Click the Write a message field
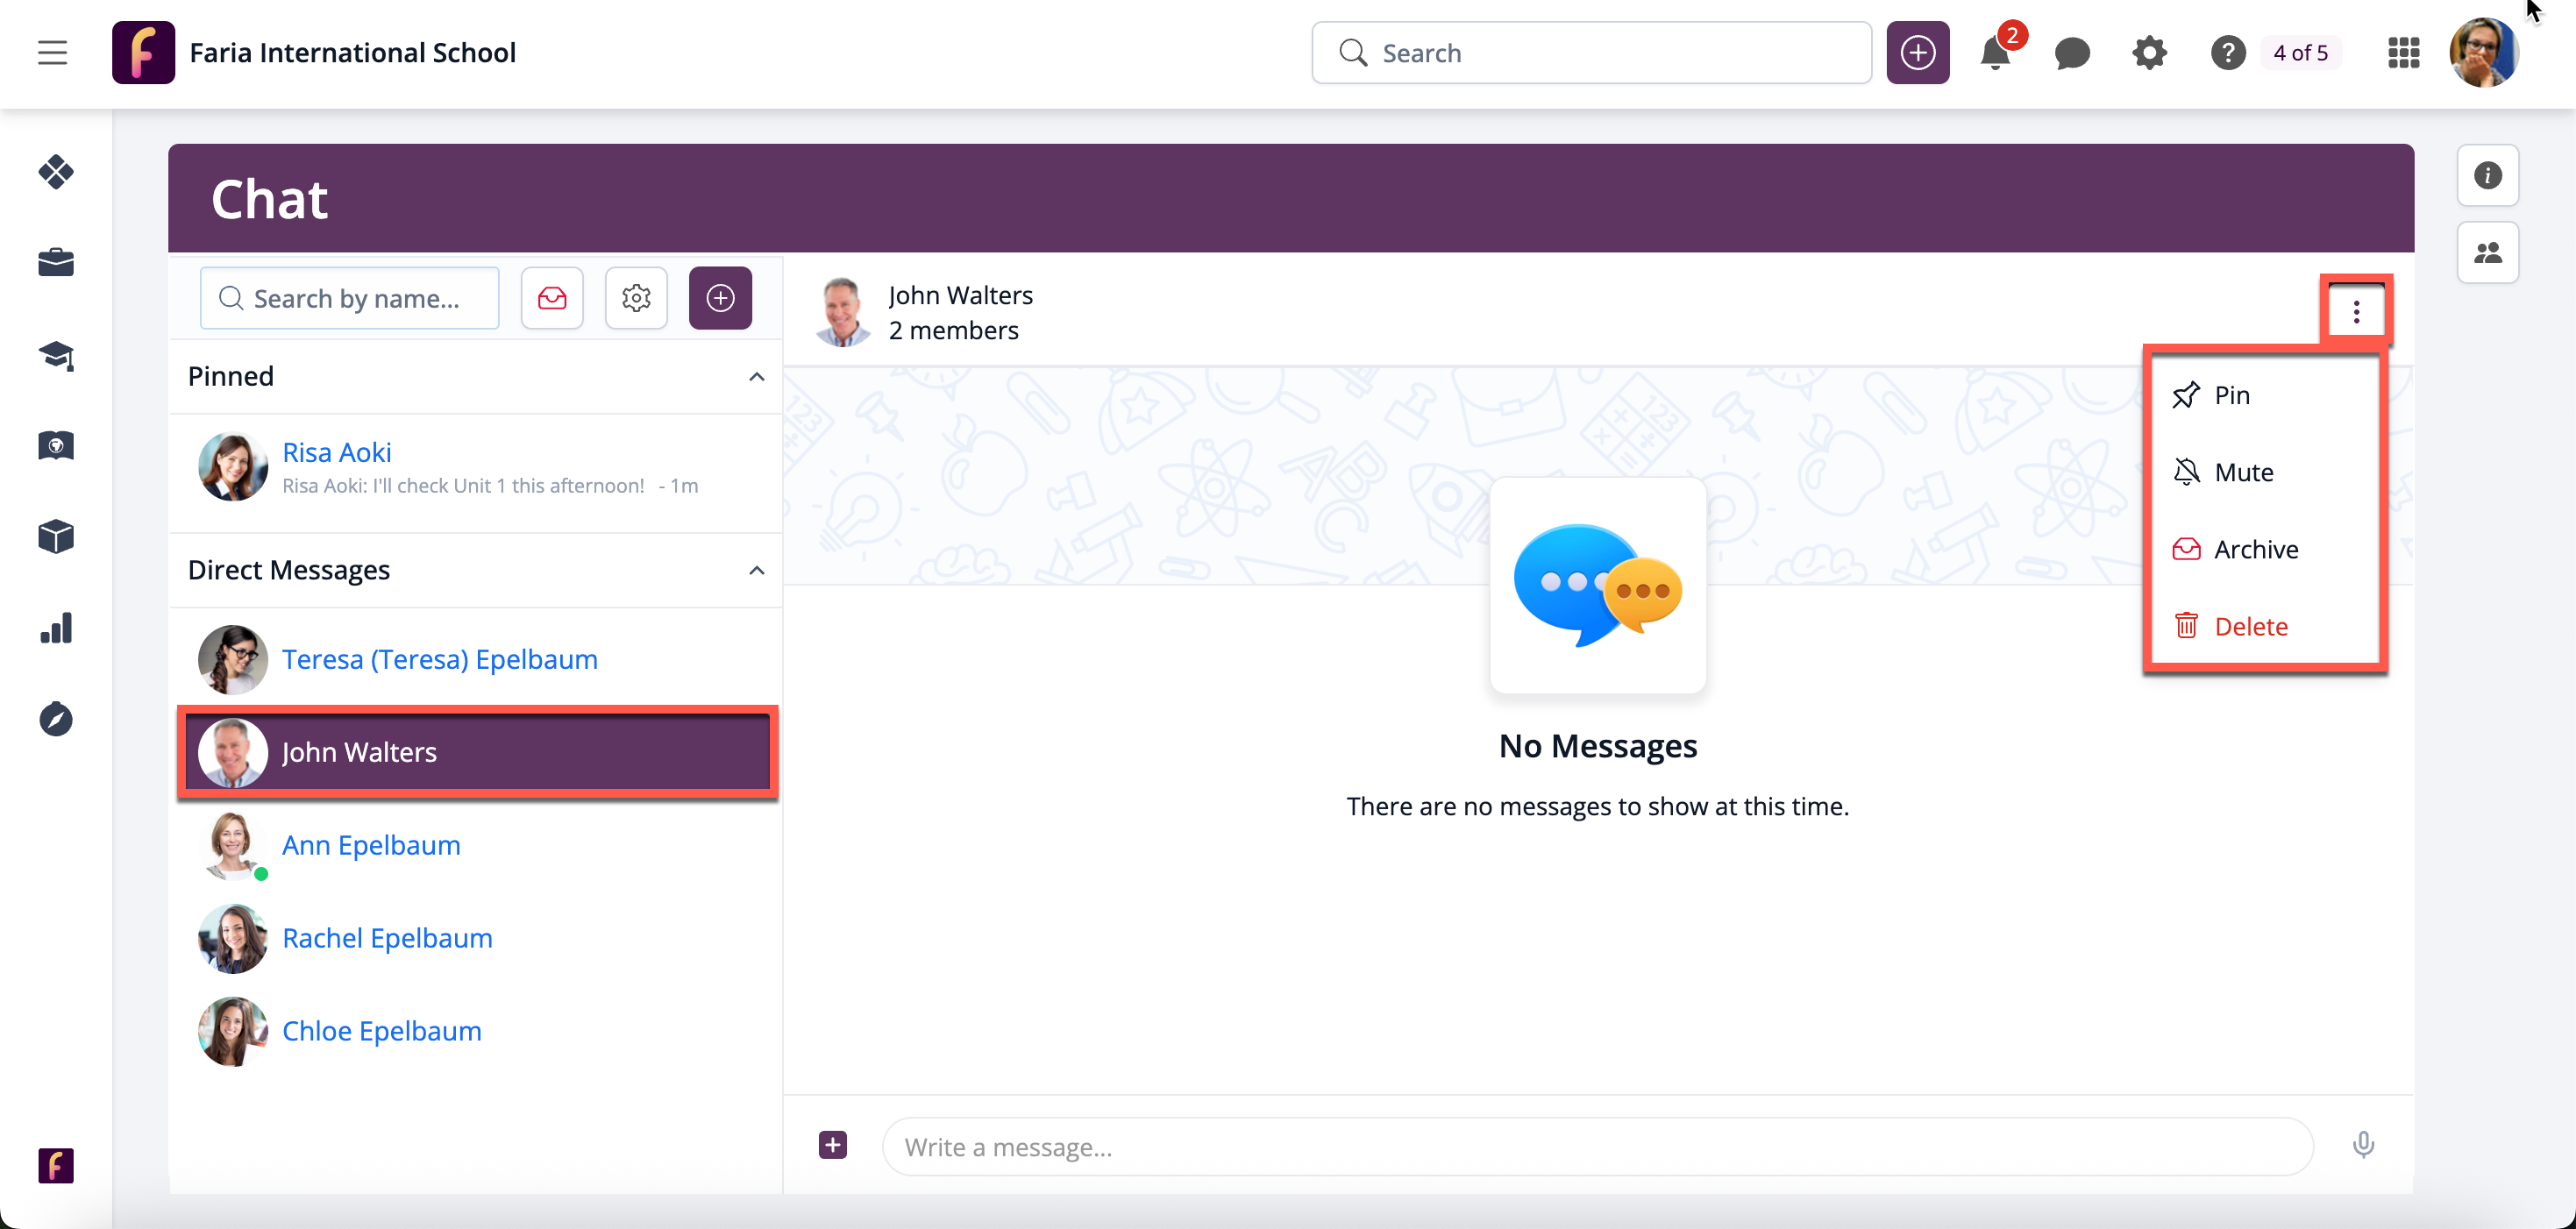The height and width of the screenshot is (1229, 2576). point(1597,1147)
